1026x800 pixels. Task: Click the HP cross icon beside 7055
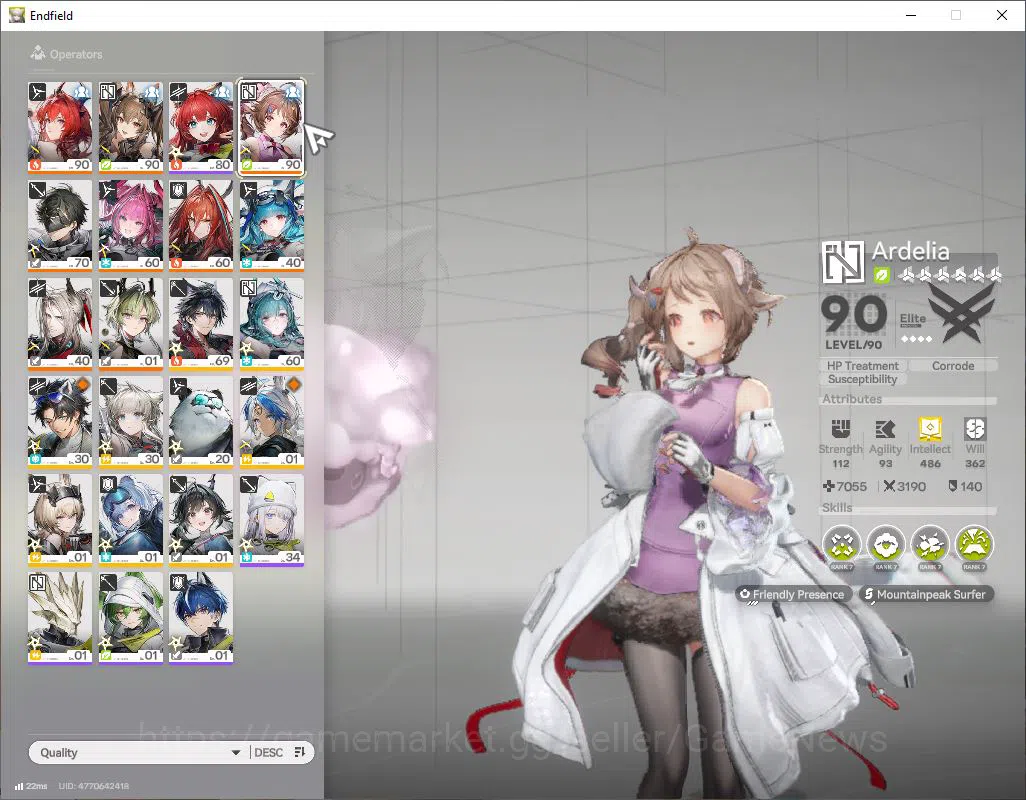(x=828, y=486)
